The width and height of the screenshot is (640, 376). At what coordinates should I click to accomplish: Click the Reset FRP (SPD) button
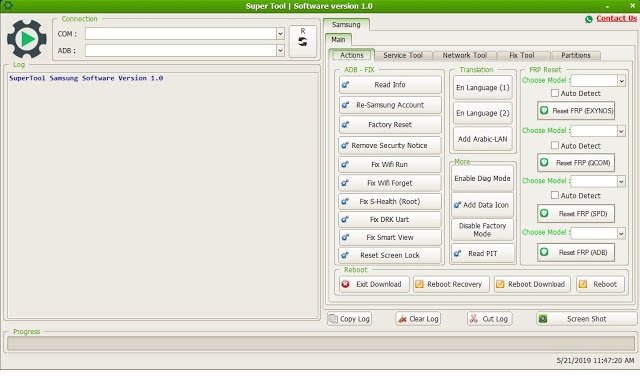[x=576, y=214]
